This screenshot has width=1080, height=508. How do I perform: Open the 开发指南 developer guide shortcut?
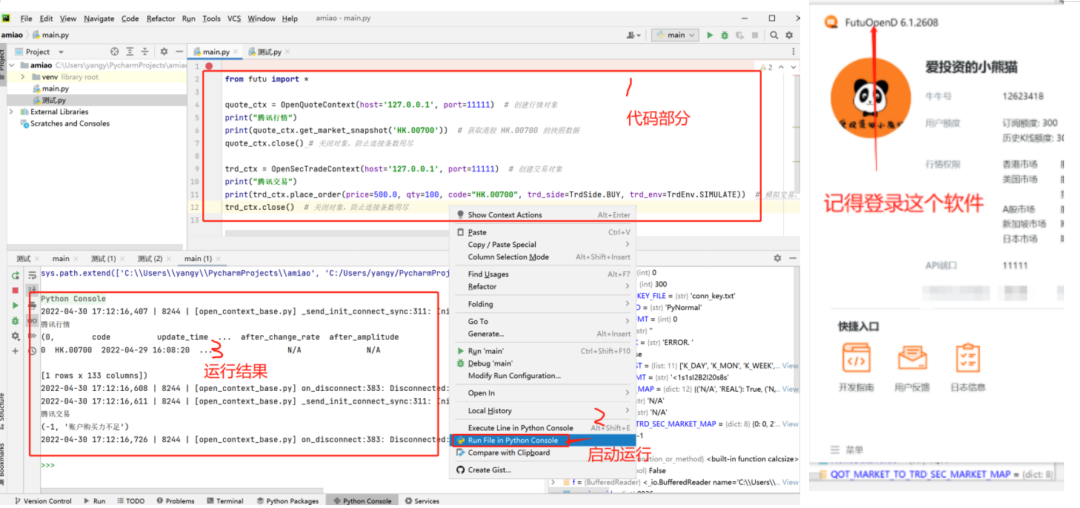[856, 369]
